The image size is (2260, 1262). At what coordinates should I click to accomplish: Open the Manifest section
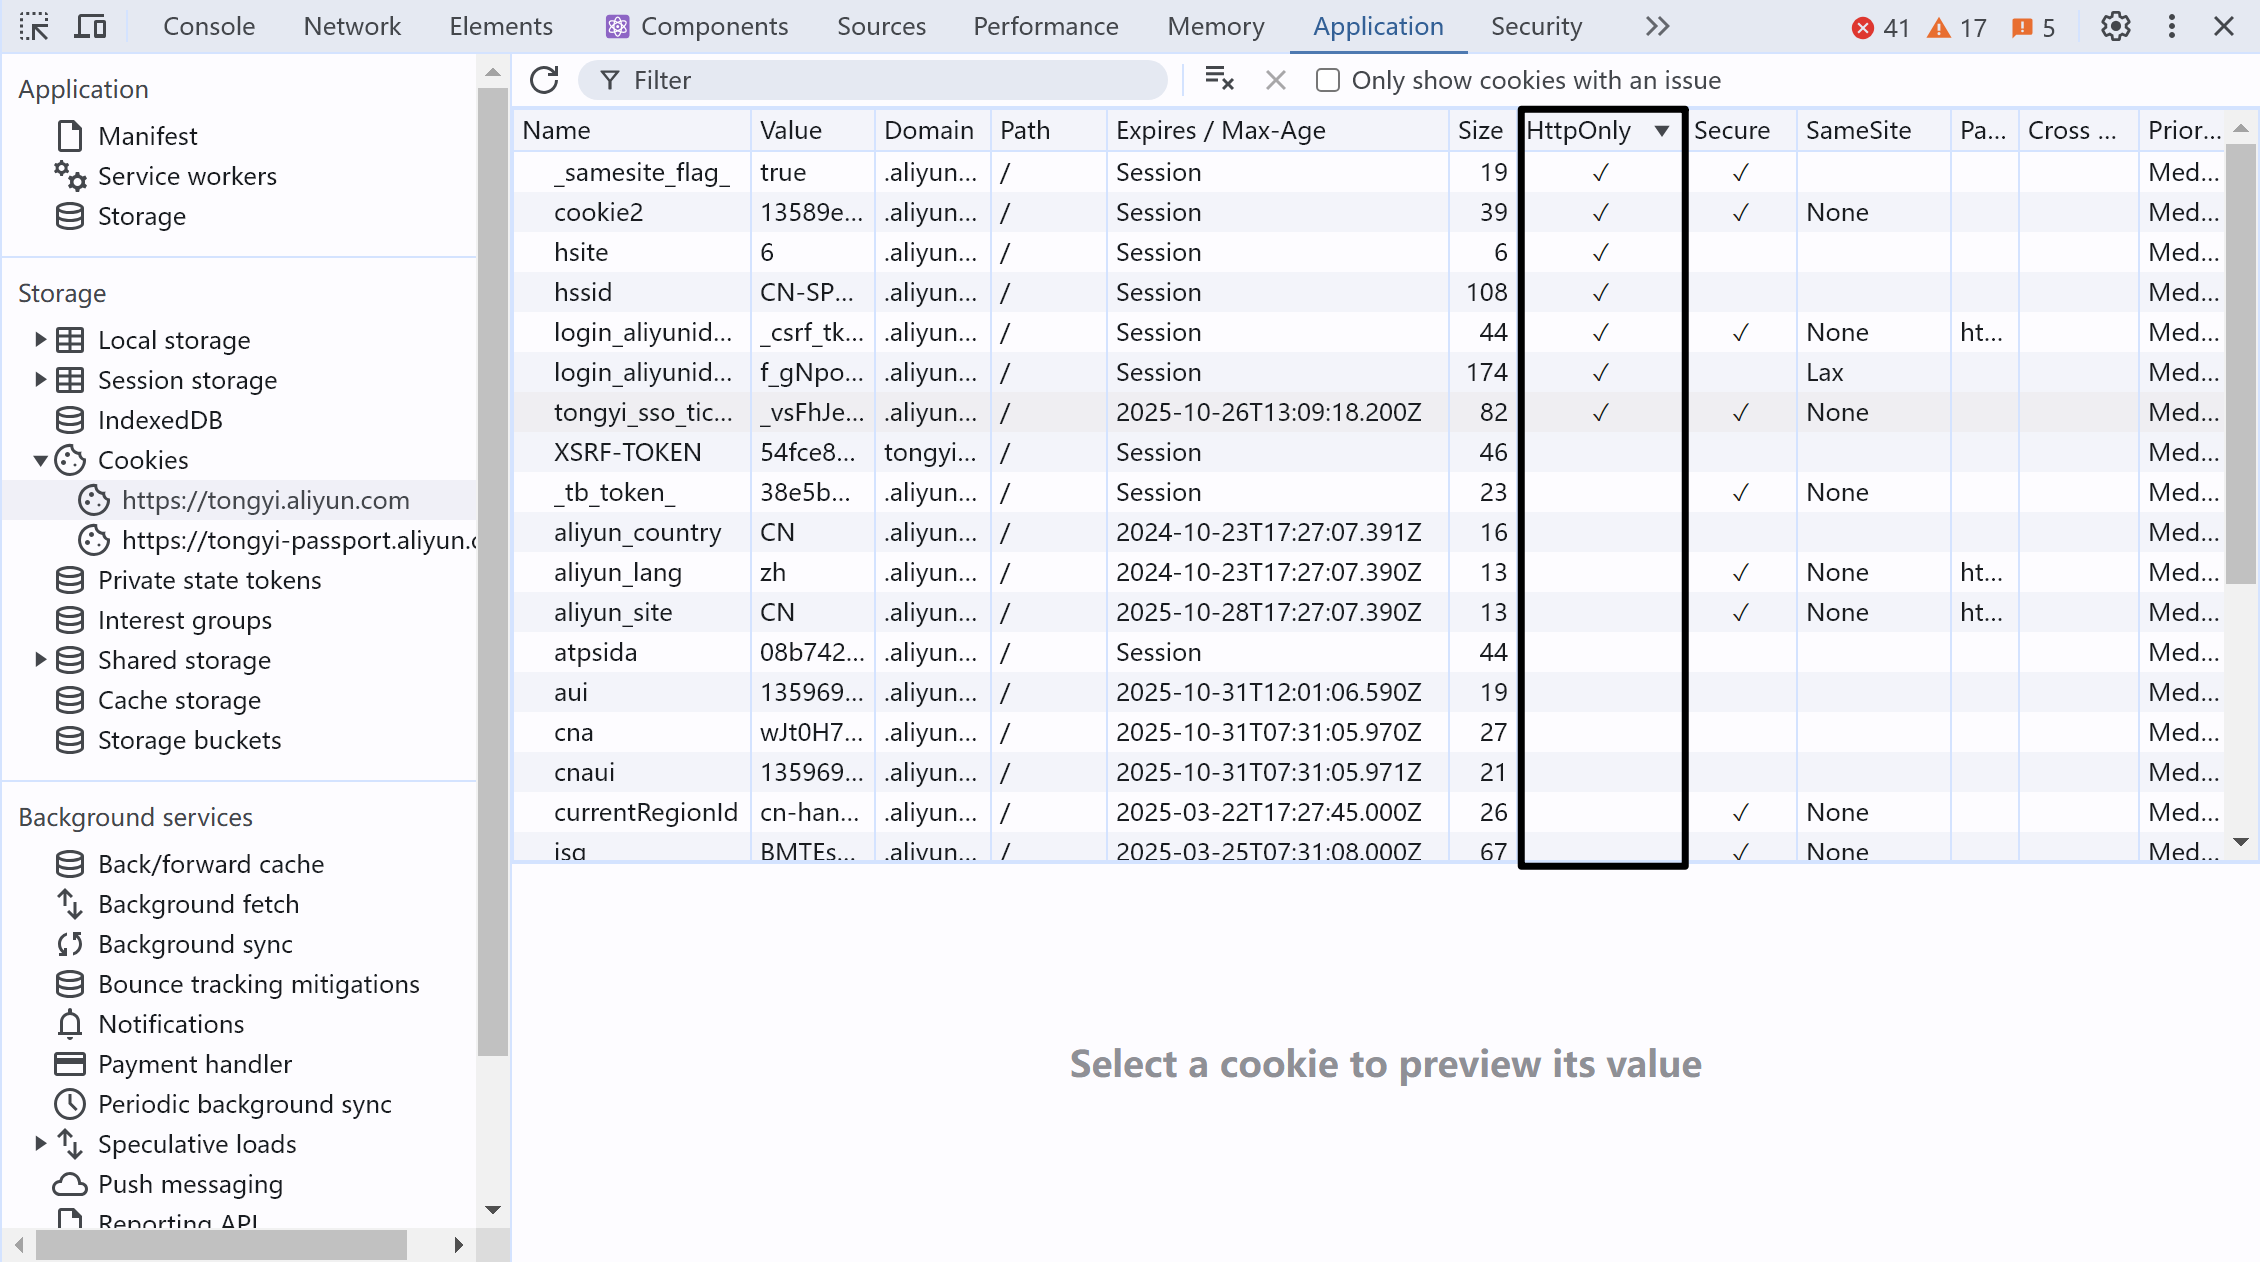pyautogui.click(x=147, y=136)
